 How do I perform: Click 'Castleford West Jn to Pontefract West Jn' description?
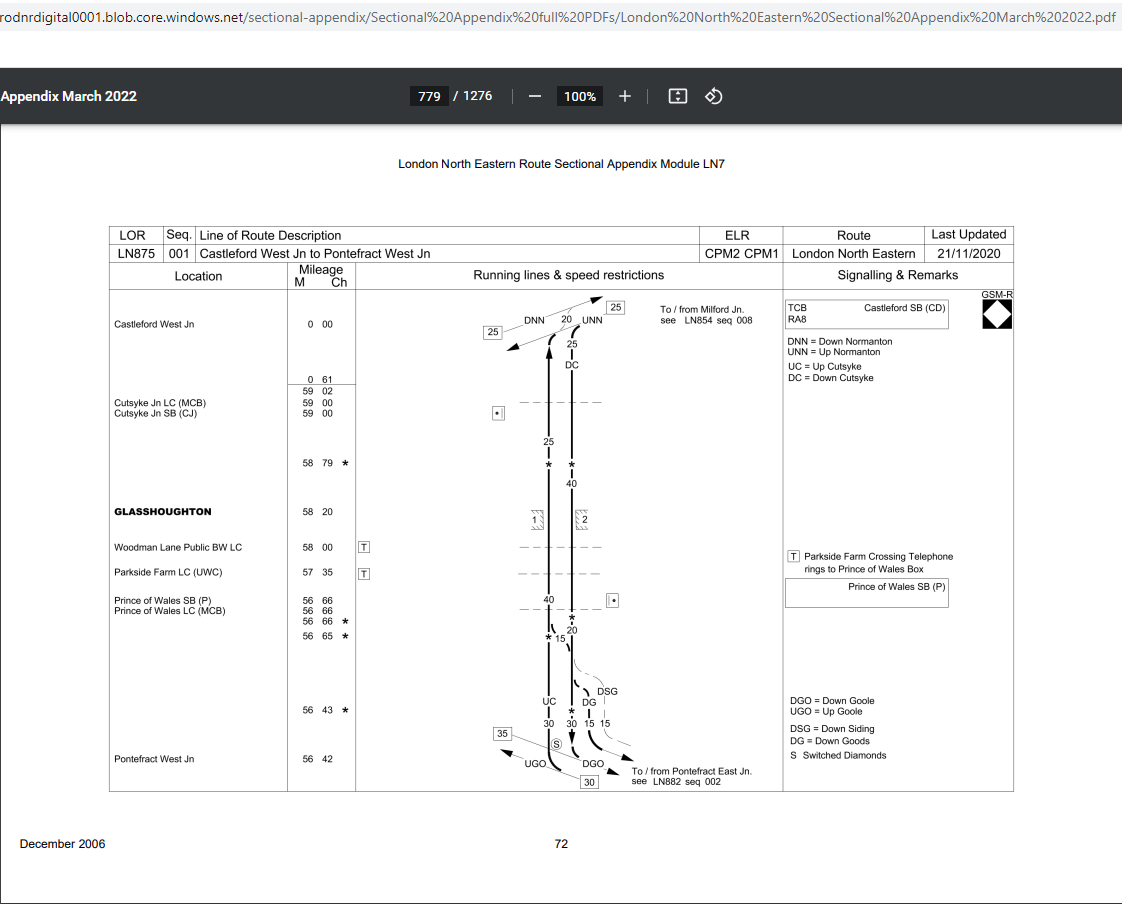[315, 253]
